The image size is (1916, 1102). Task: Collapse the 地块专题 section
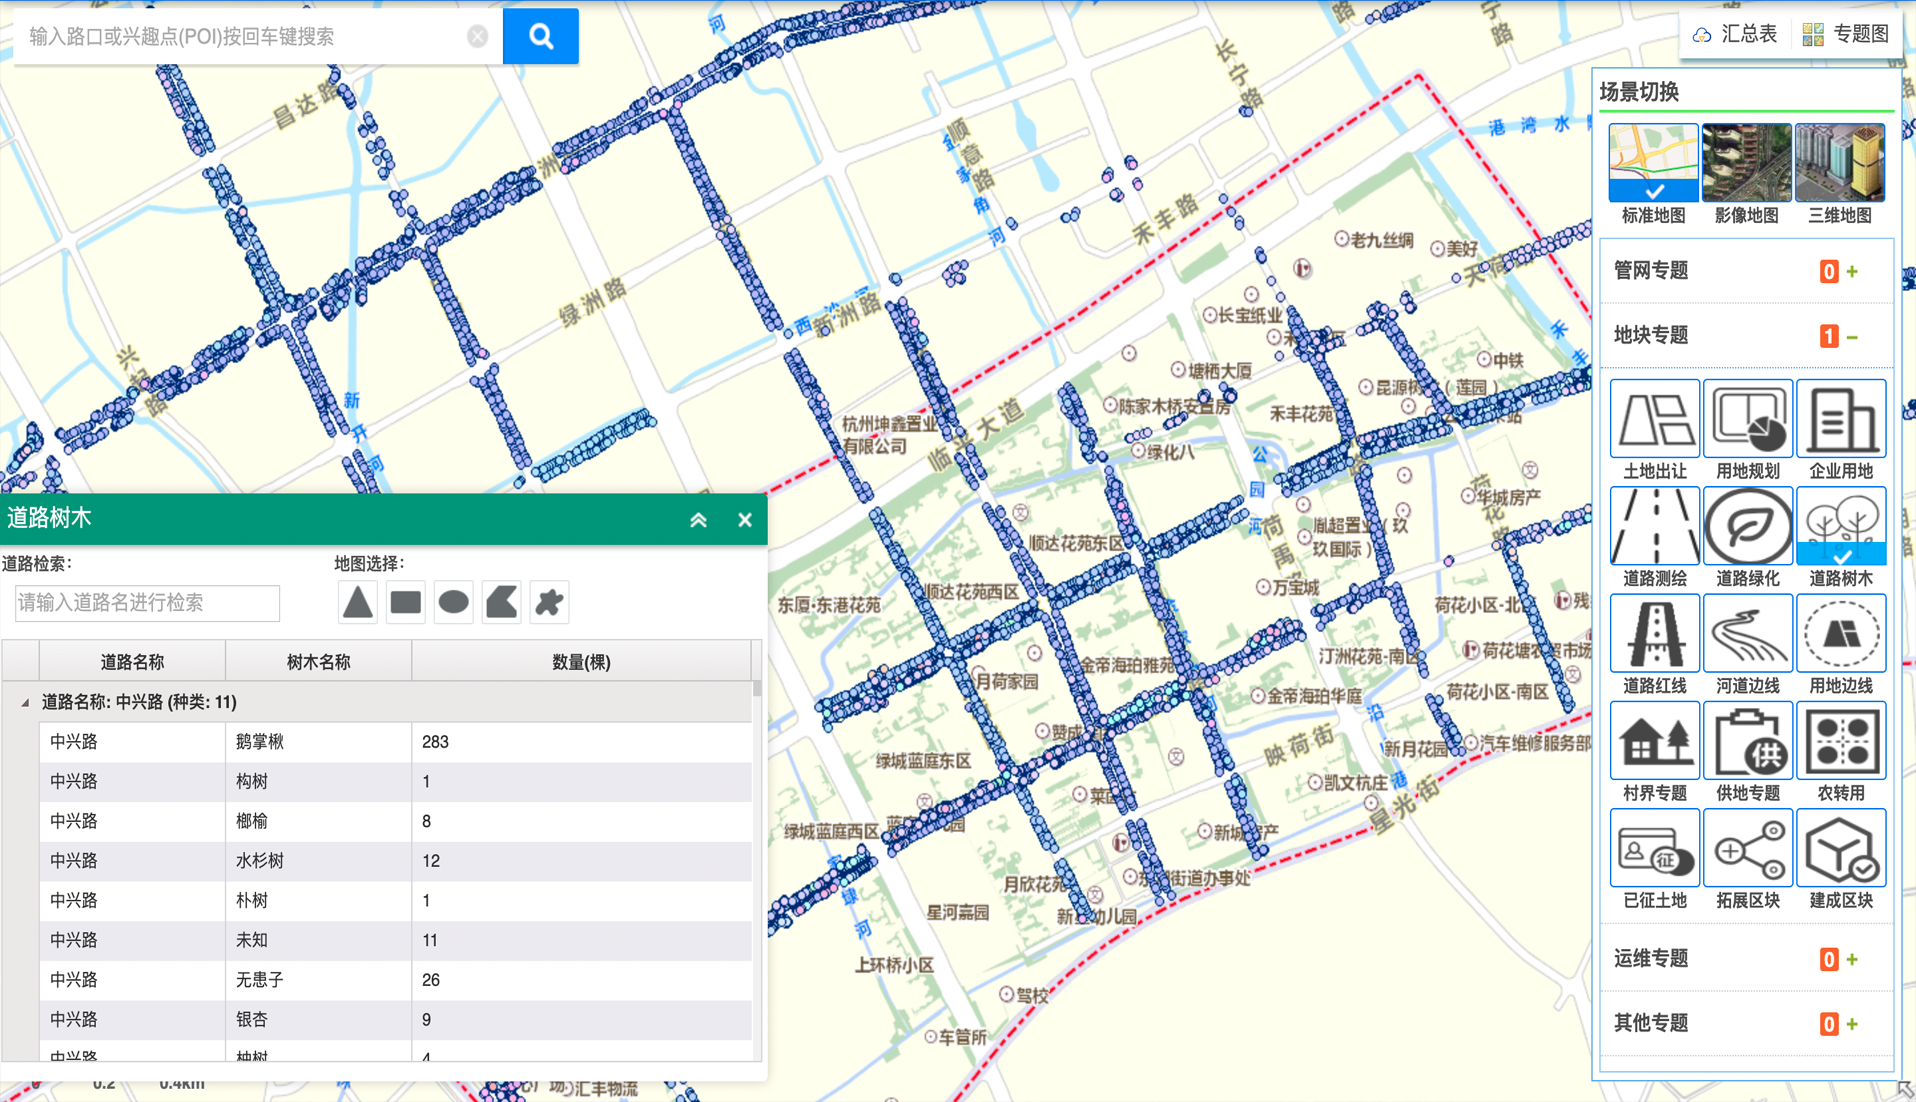pyautogui.click(x=1852, y=337)
